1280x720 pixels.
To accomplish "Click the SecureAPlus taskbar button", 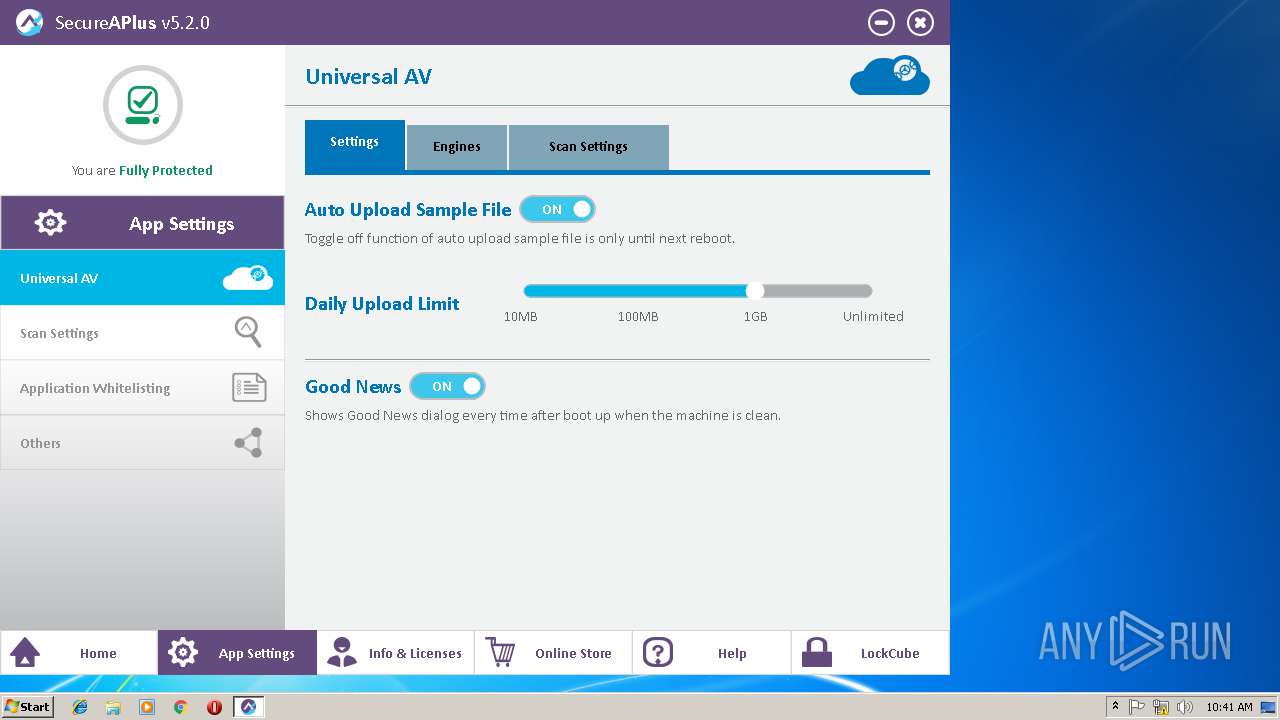I will click(x=248, y=707).
